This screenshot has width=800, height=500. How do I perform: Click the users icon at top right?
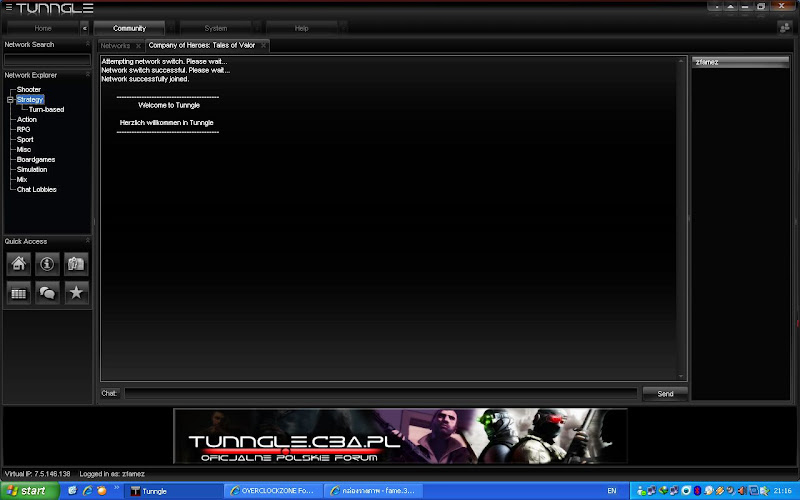click(x=785, y=28)
